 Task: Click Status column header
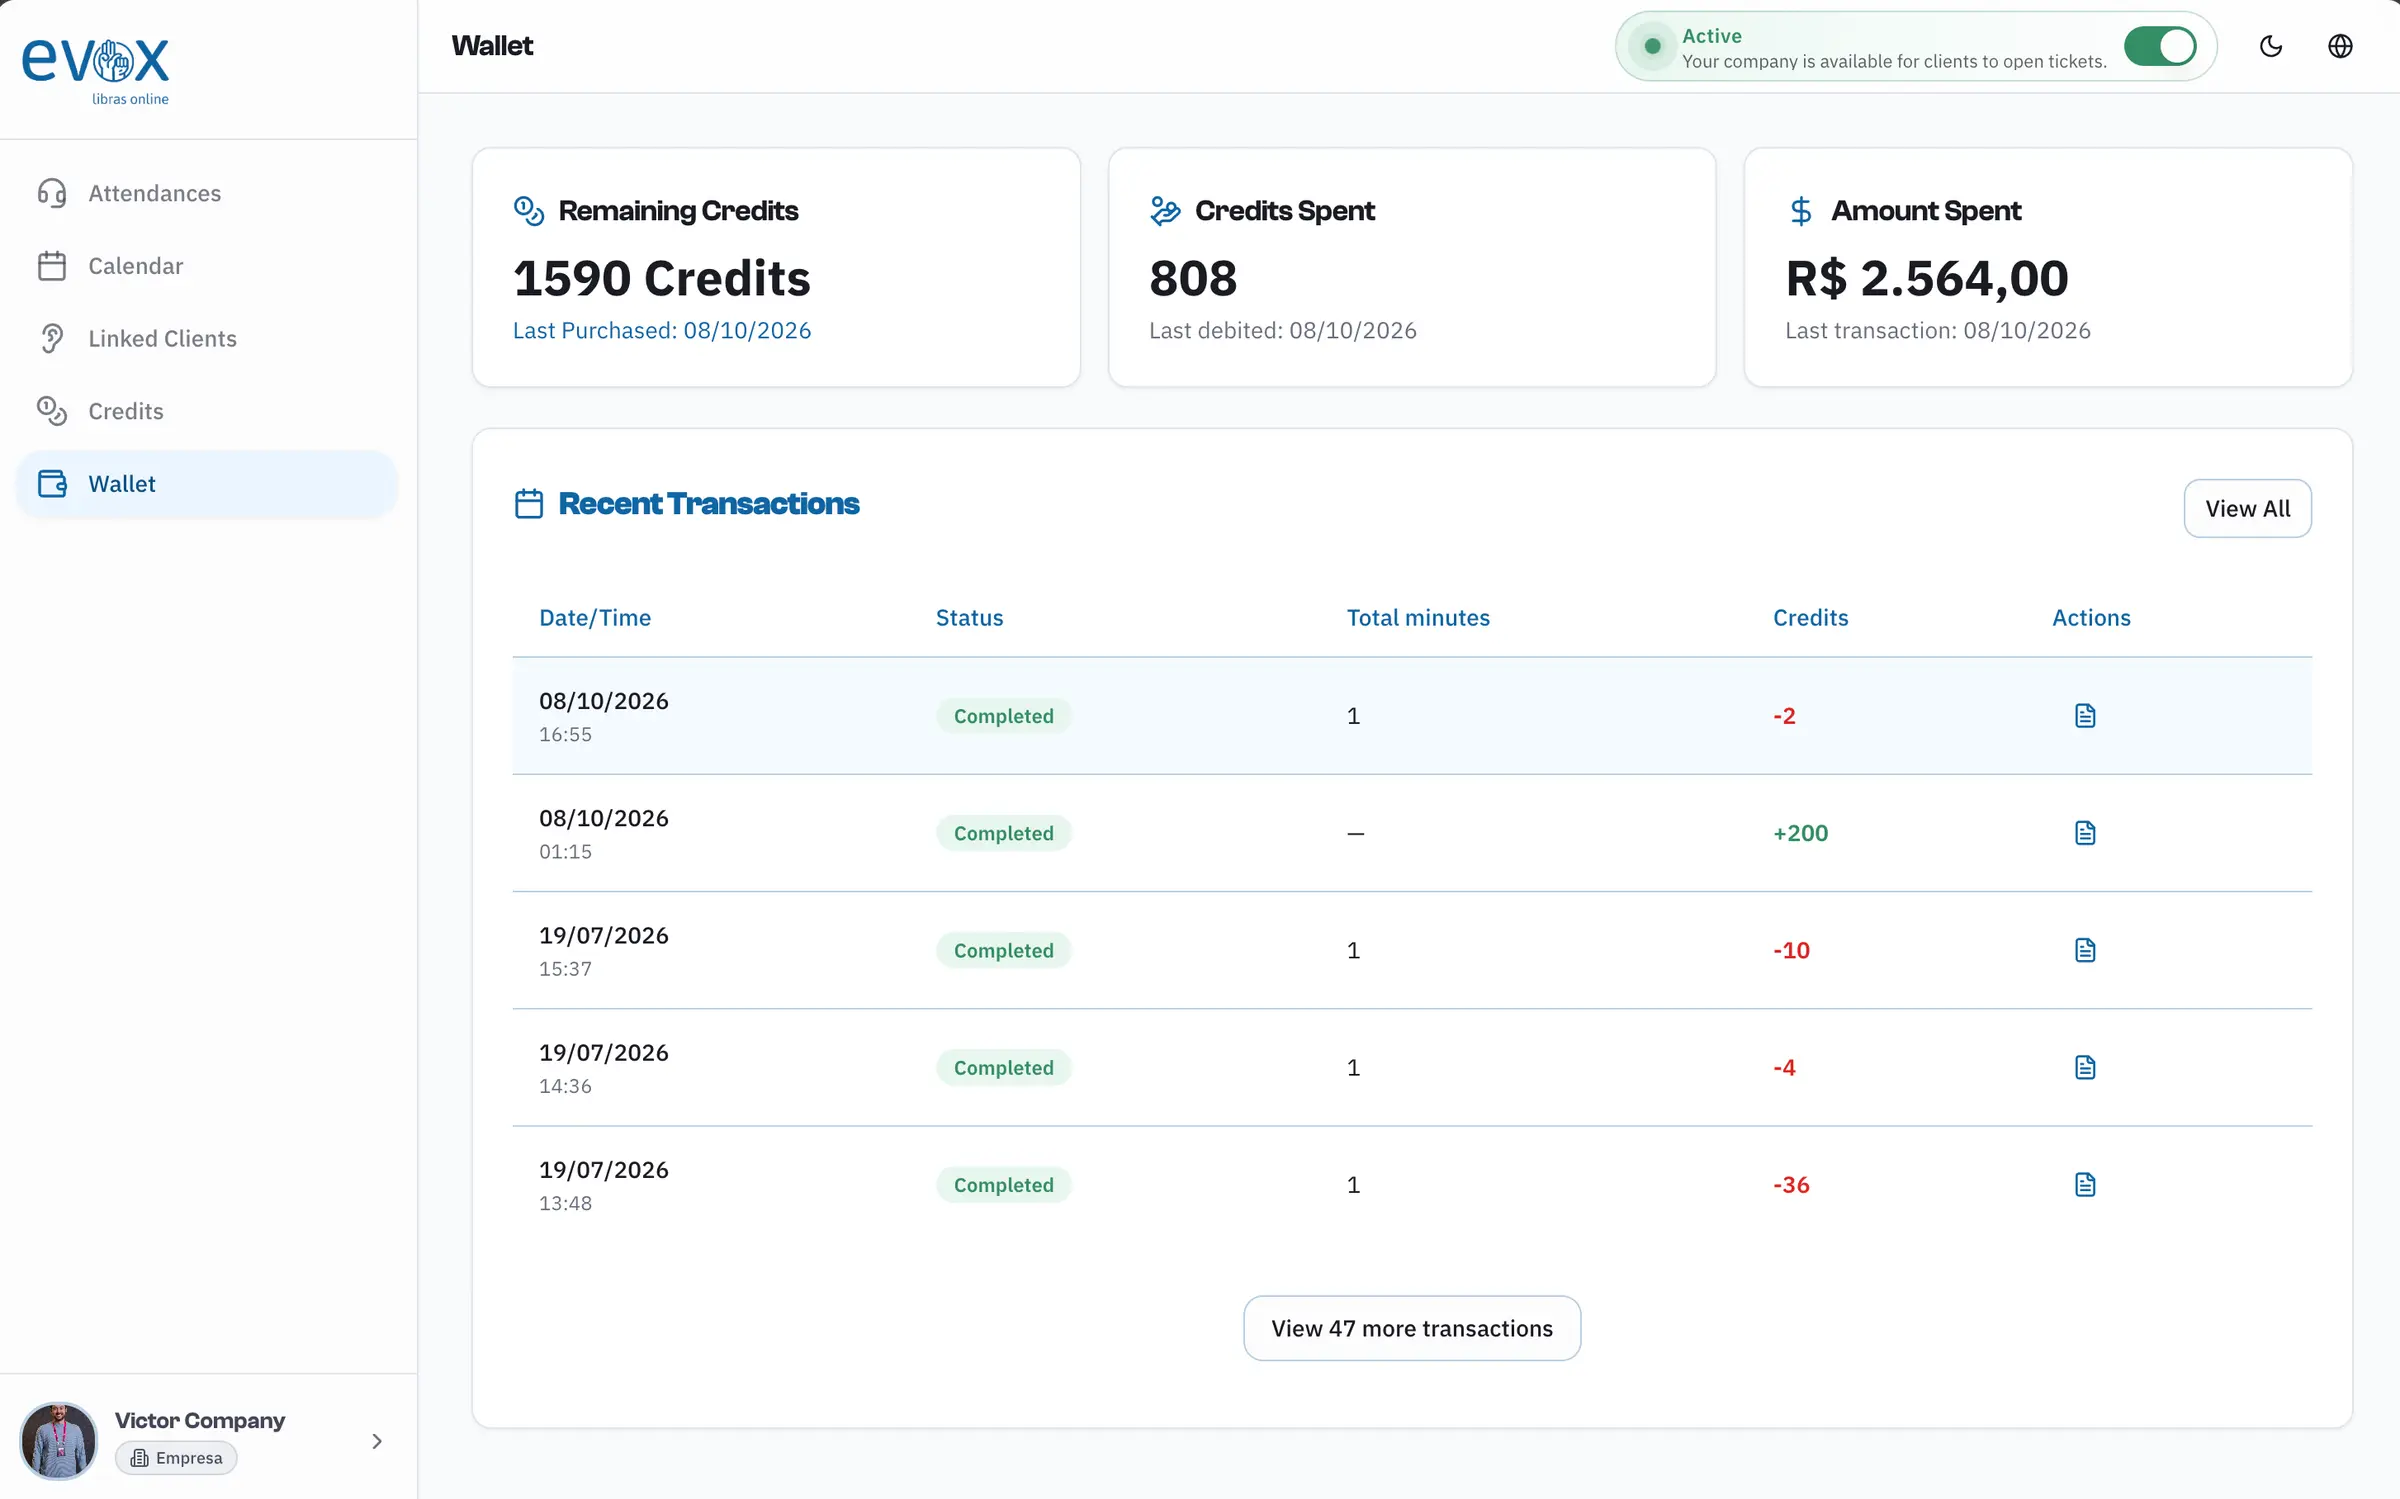969,618
